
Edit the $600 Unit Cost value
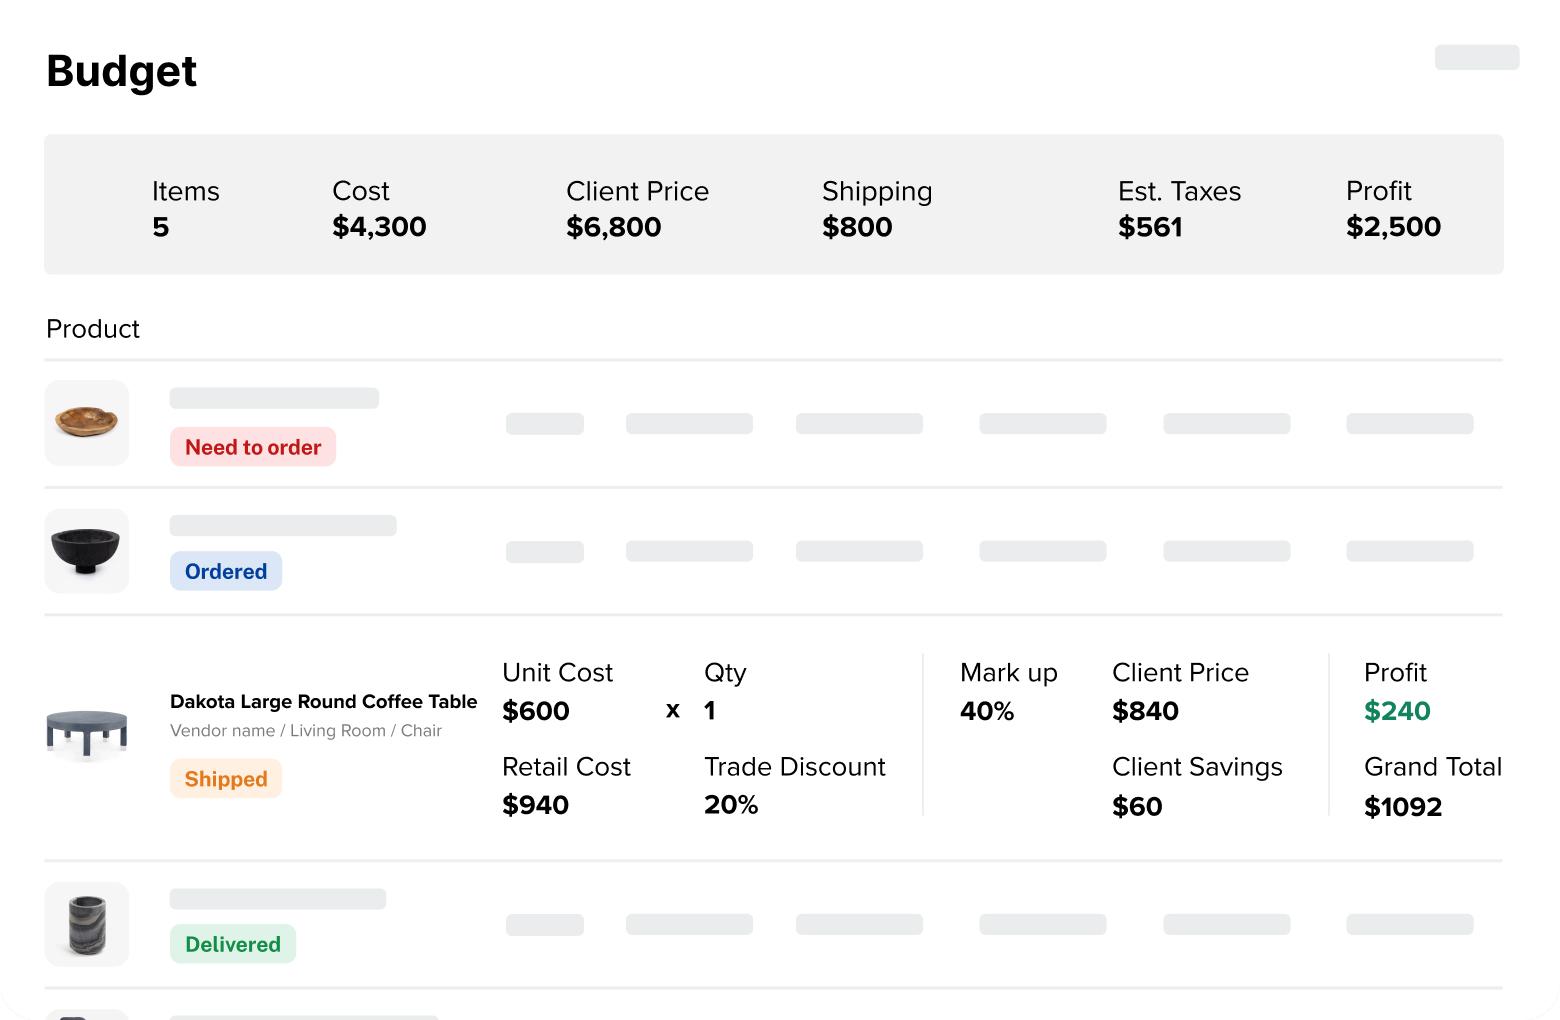point(536,711)
